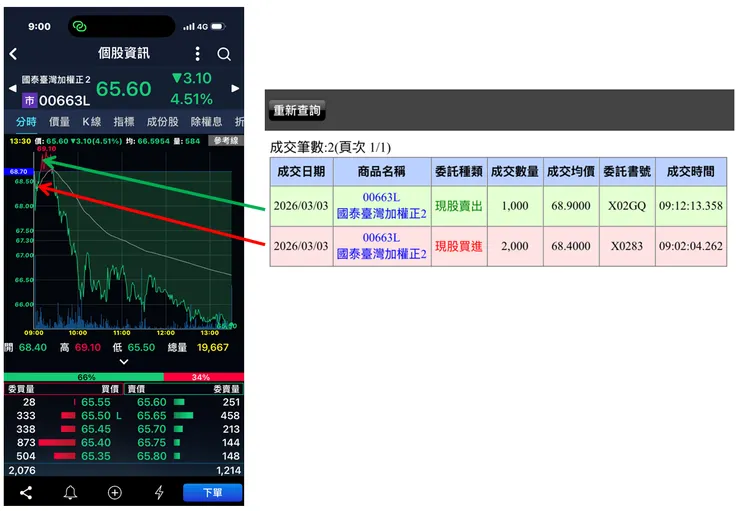Tap the large current price 65.60
The image size is (740, 511).
pos(124,89)
